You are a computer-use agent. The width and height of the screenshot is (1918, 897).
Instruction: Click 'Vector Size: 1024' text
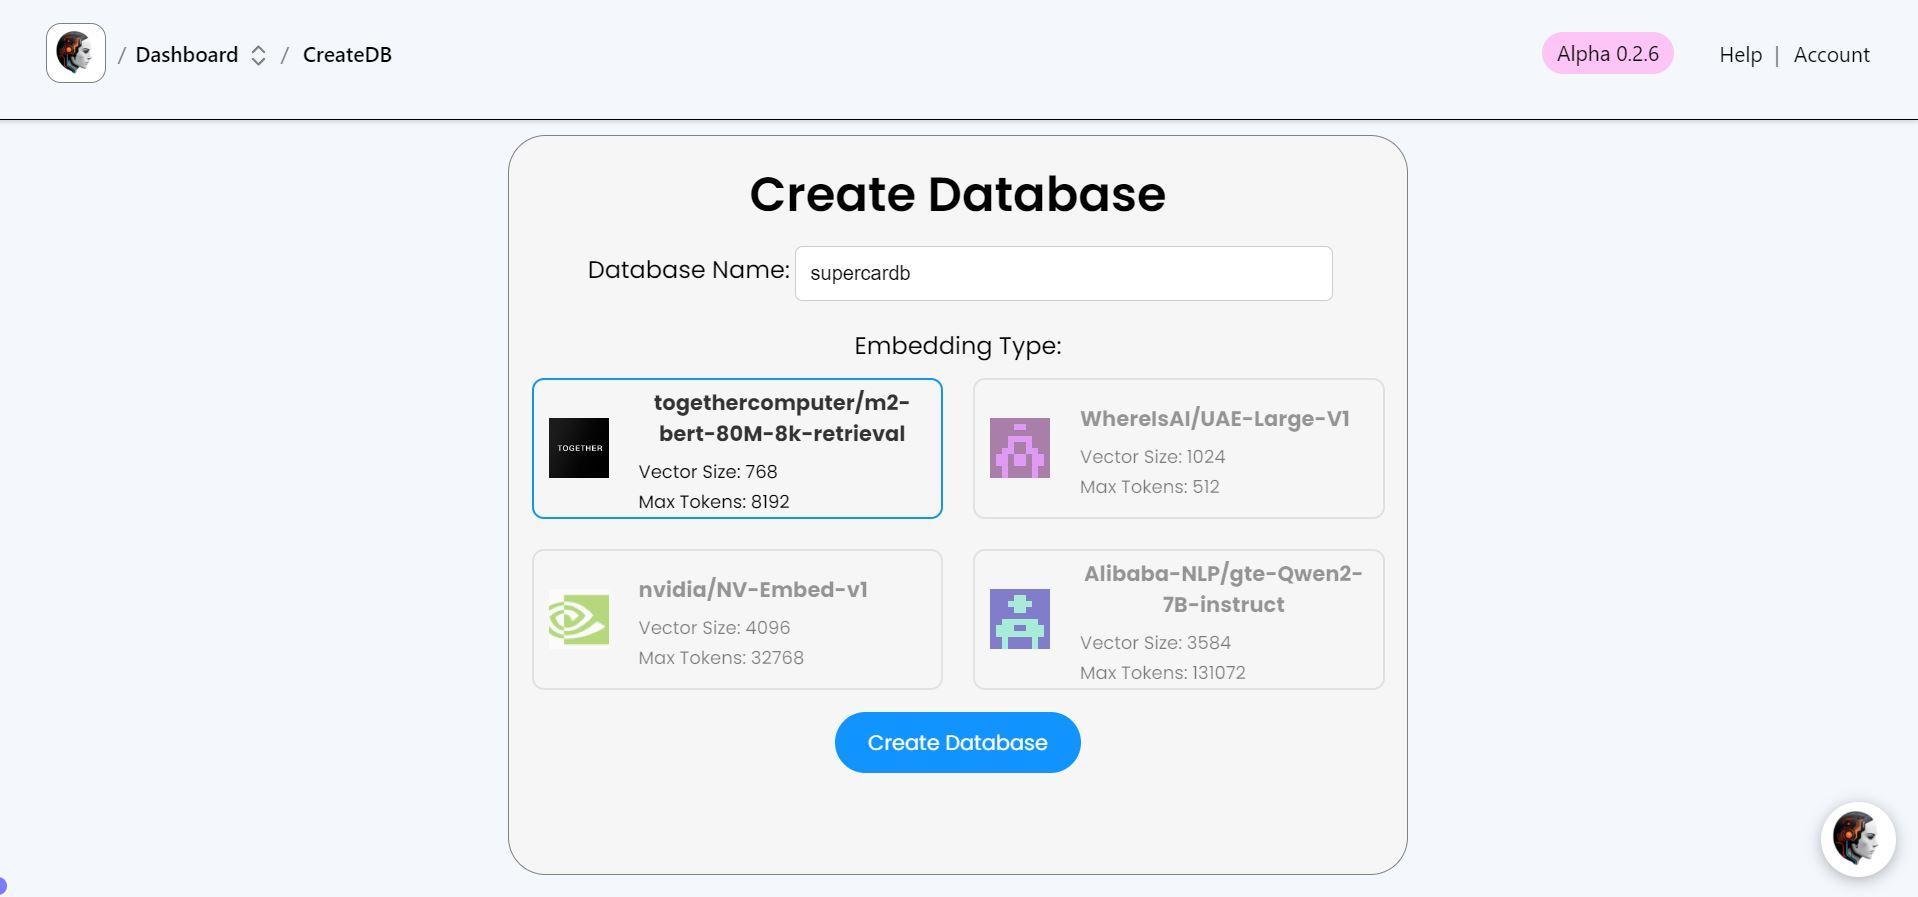coord(1152,457)
